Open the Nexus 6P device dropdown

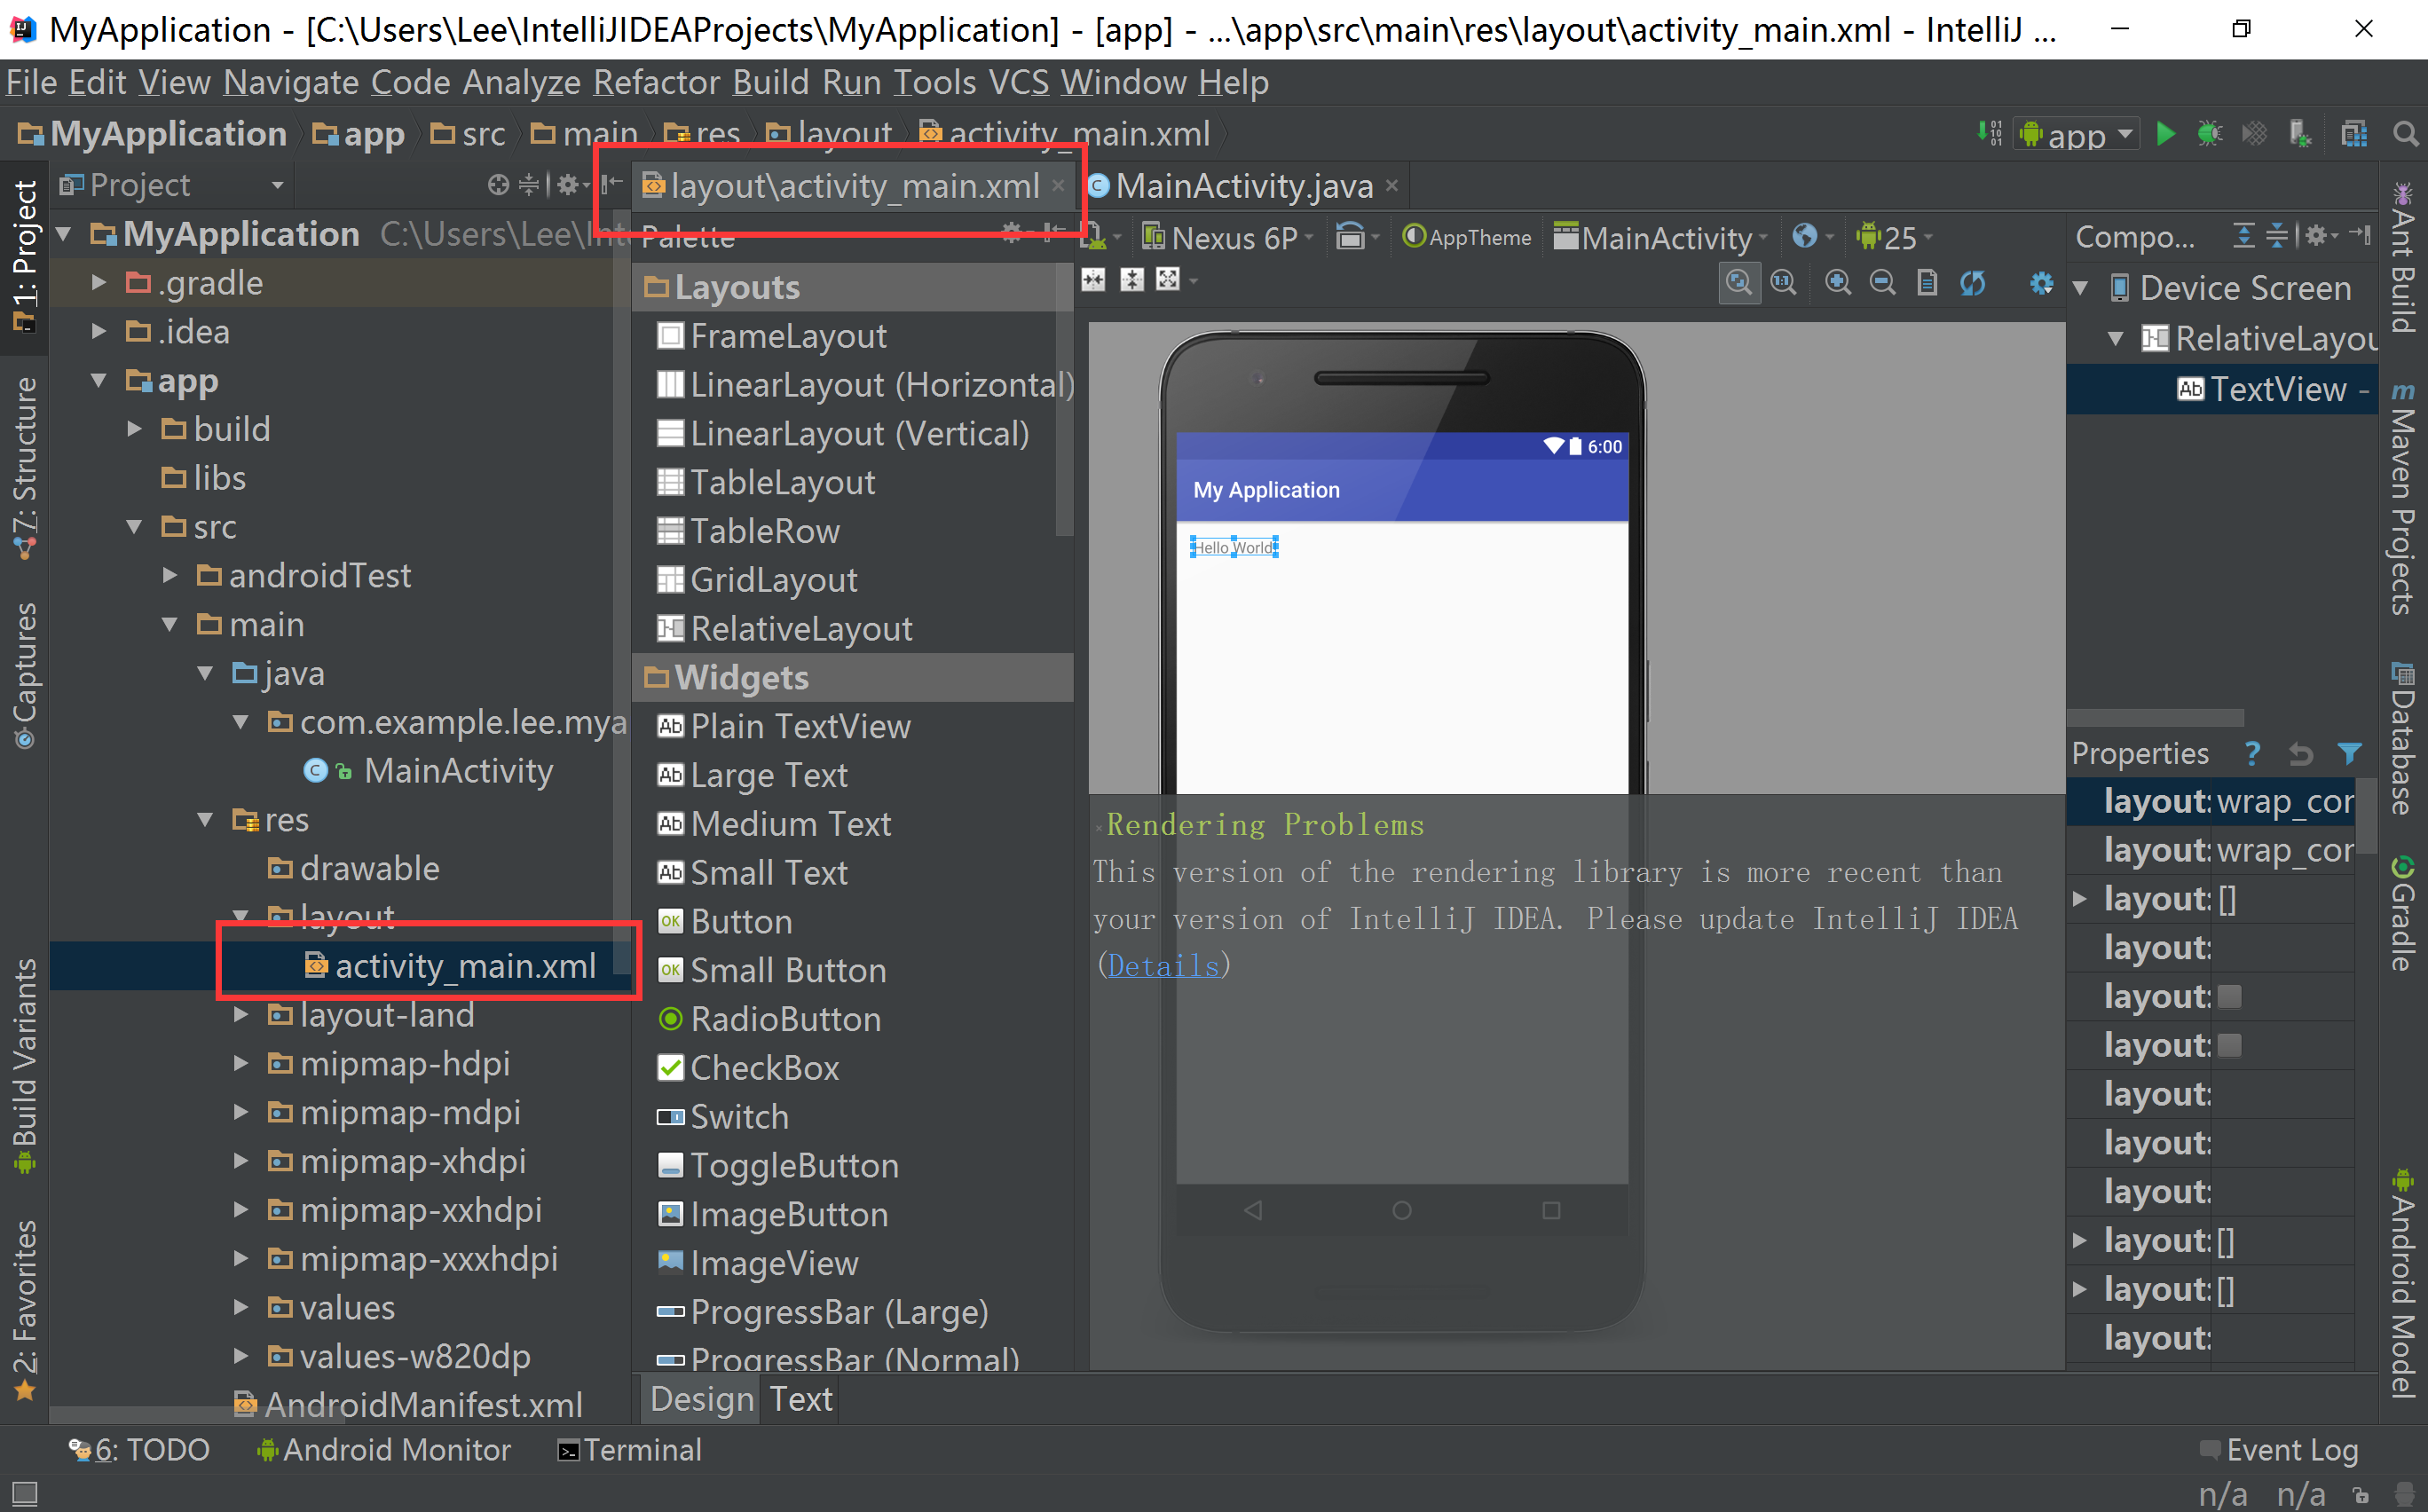[1228, 238]
